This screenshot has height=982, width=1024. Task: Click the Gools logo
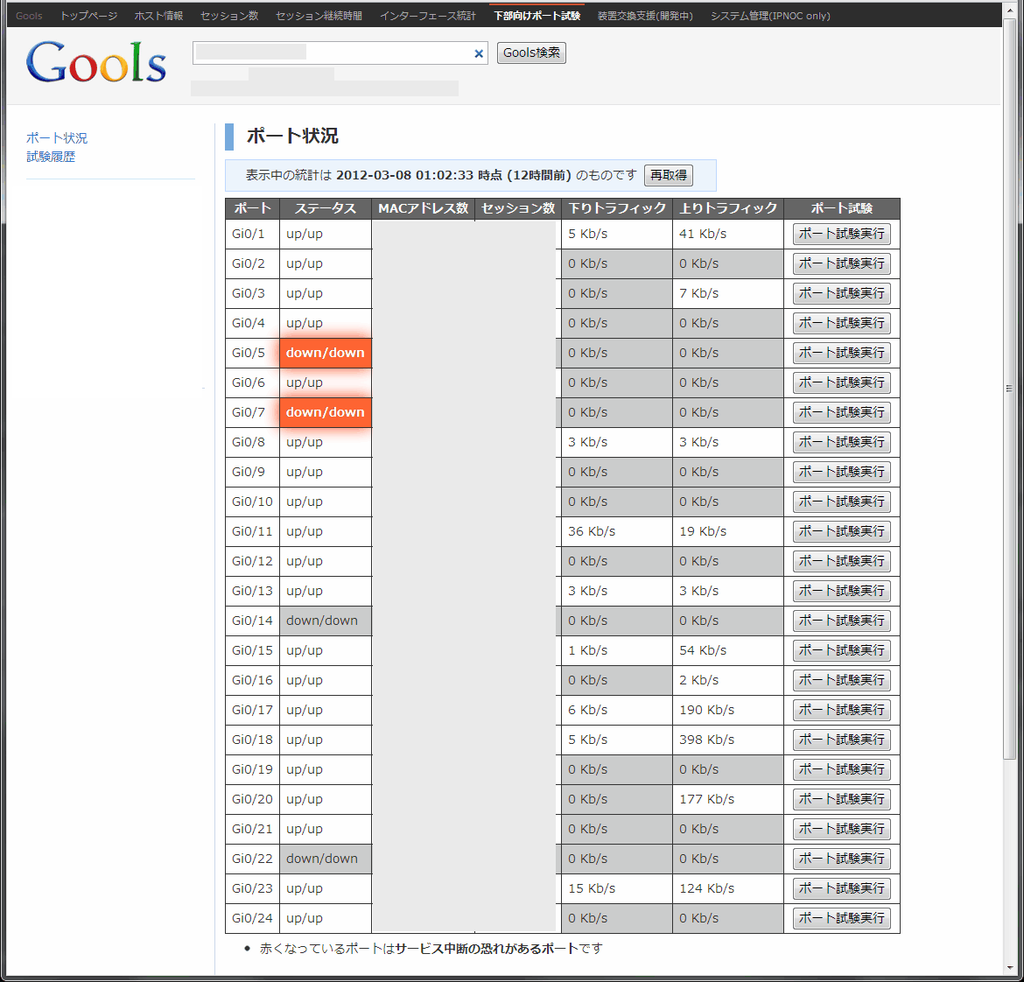[96, 62]
